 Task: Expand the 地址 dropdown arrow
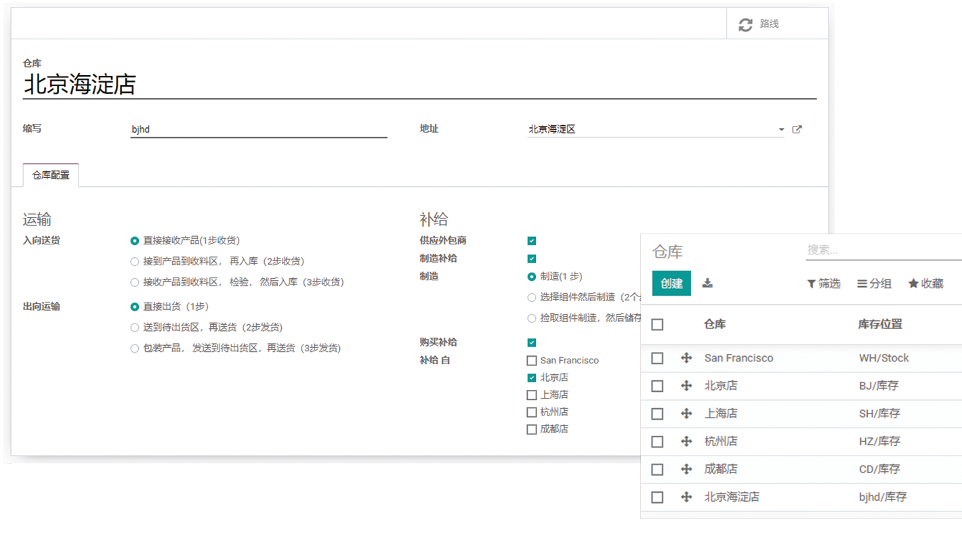point(781,130)
